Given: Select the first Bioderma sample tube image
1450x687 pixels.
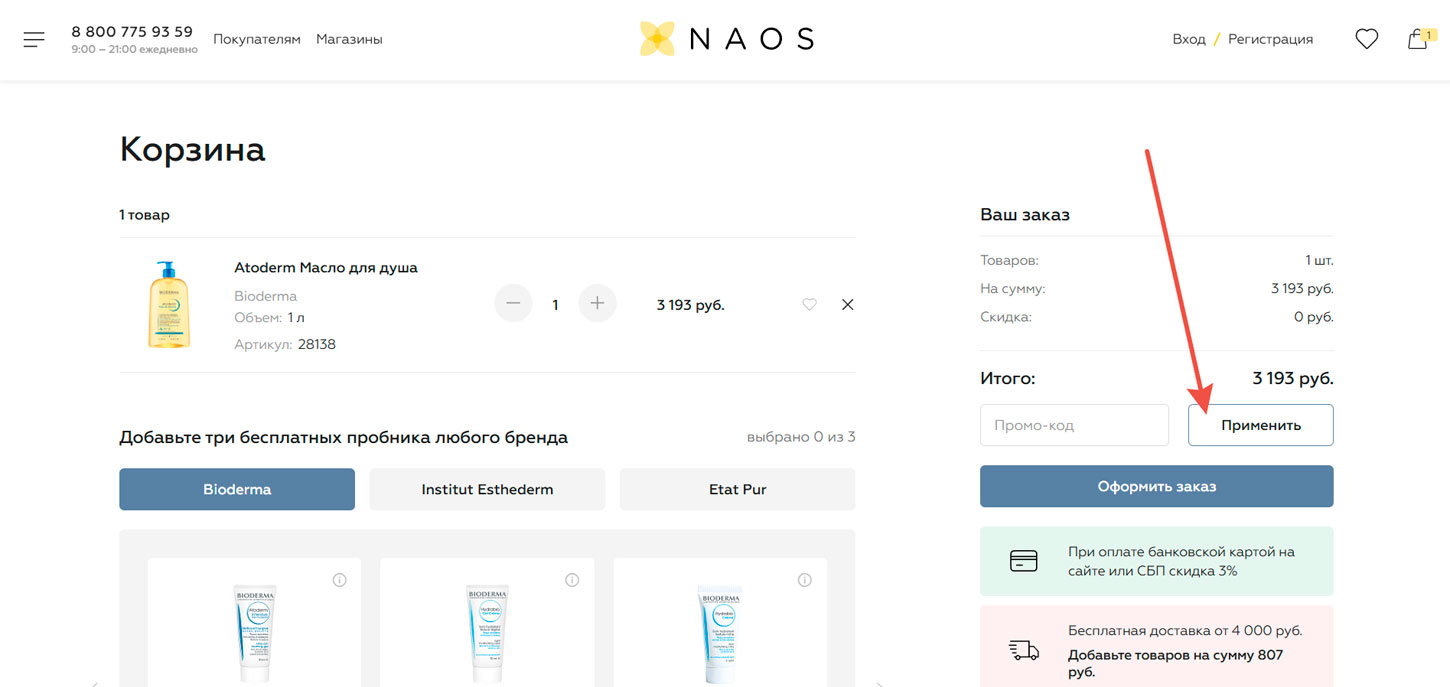Looking at the screenshot, I should (x=255, y=634).
